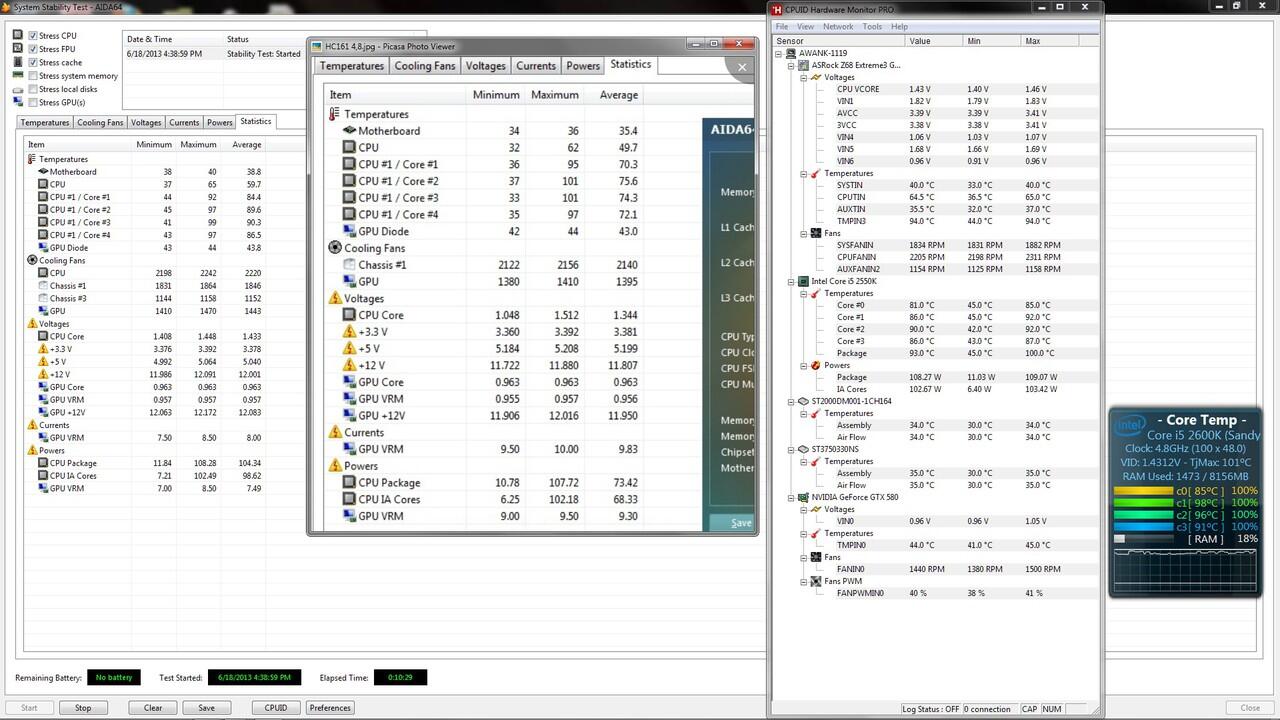Click the Save button in AIDA64
1280x720 pixels.
coord(206,708)
